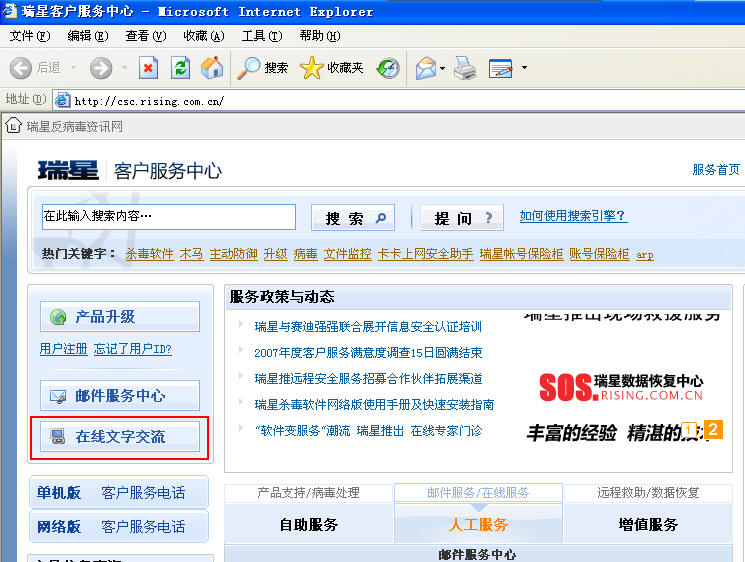Go to the Home page icon
745x562 pixels.
(x=212, y=68)
